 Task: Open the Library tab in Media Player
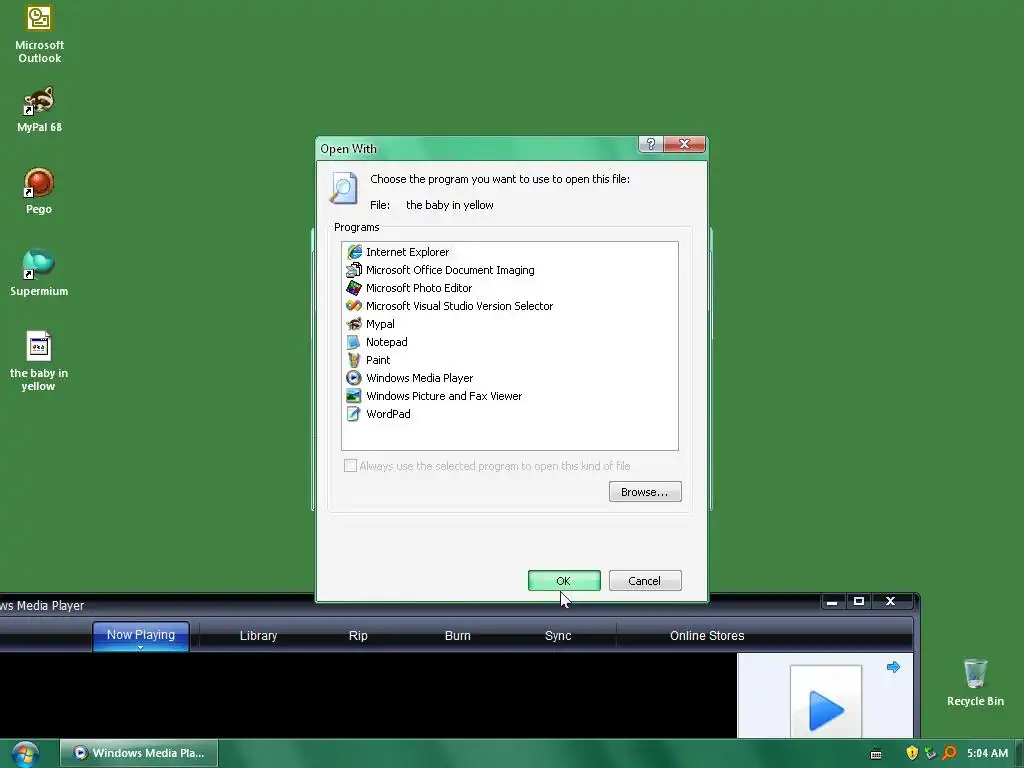[259, 635]
